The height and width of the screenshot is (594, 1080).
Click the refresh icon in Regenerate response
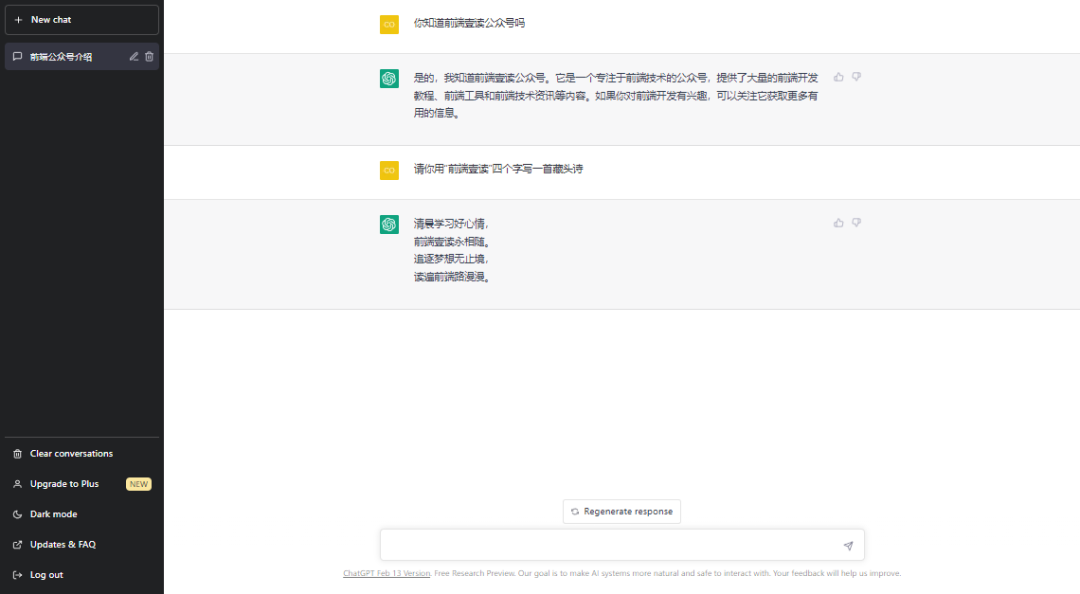click(x=575, y=511)
